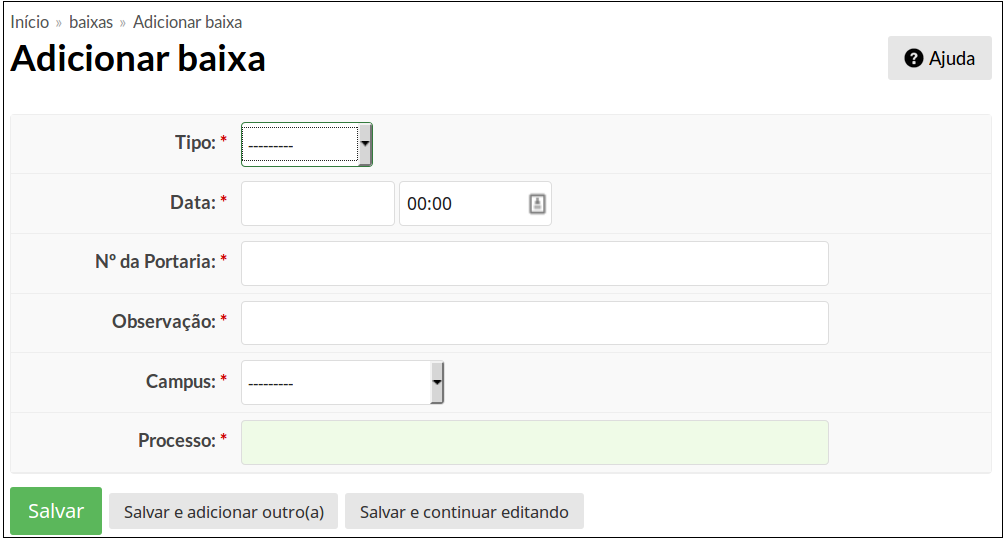Click the question mark help icon

coord(914,59)
